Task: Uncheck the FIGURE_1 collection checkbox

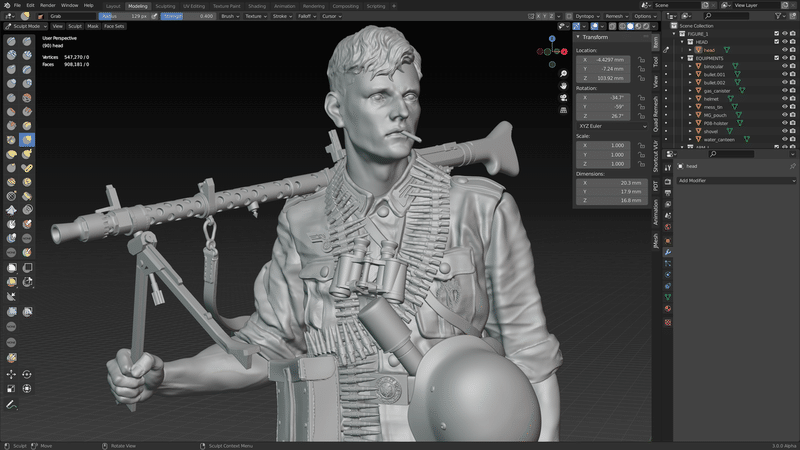Action: tap(777, 34)
